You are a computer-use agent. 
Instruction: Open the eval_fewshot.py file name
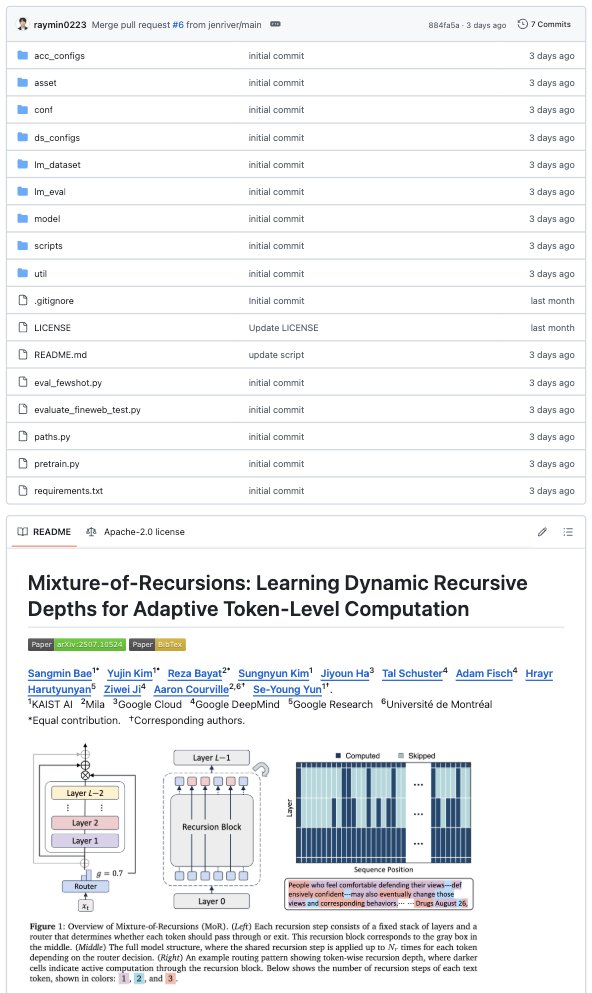coord(68,383)
